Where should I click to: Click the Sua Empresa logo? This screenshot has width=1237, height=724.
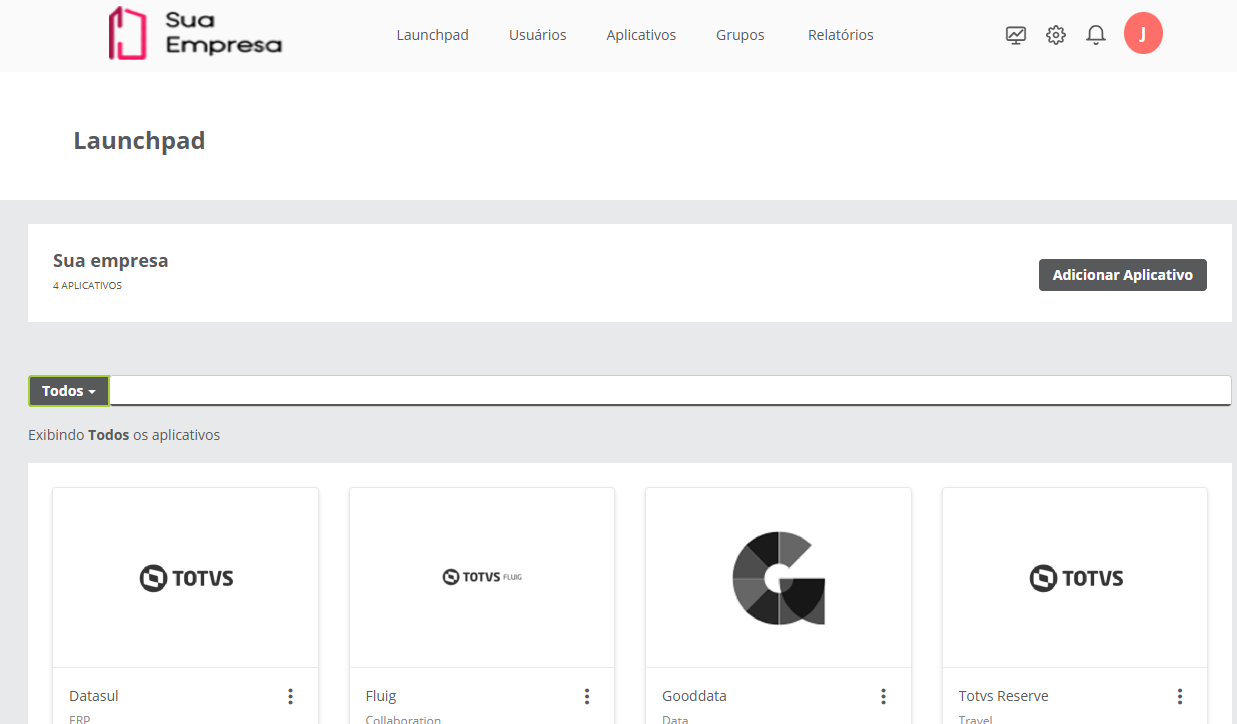(x=195, y=34)
